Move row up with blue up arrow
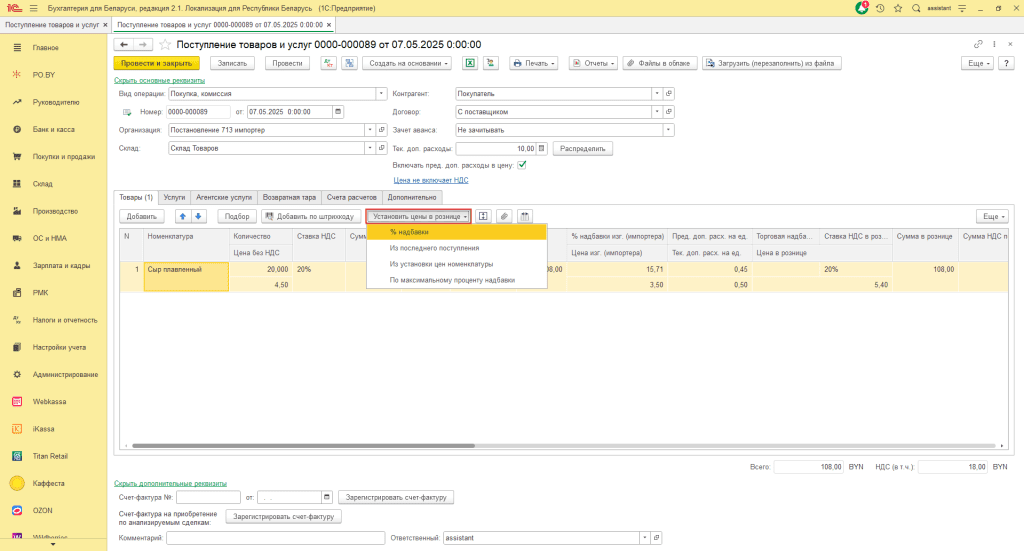The image size is (1024, 551). pos(182,216)
